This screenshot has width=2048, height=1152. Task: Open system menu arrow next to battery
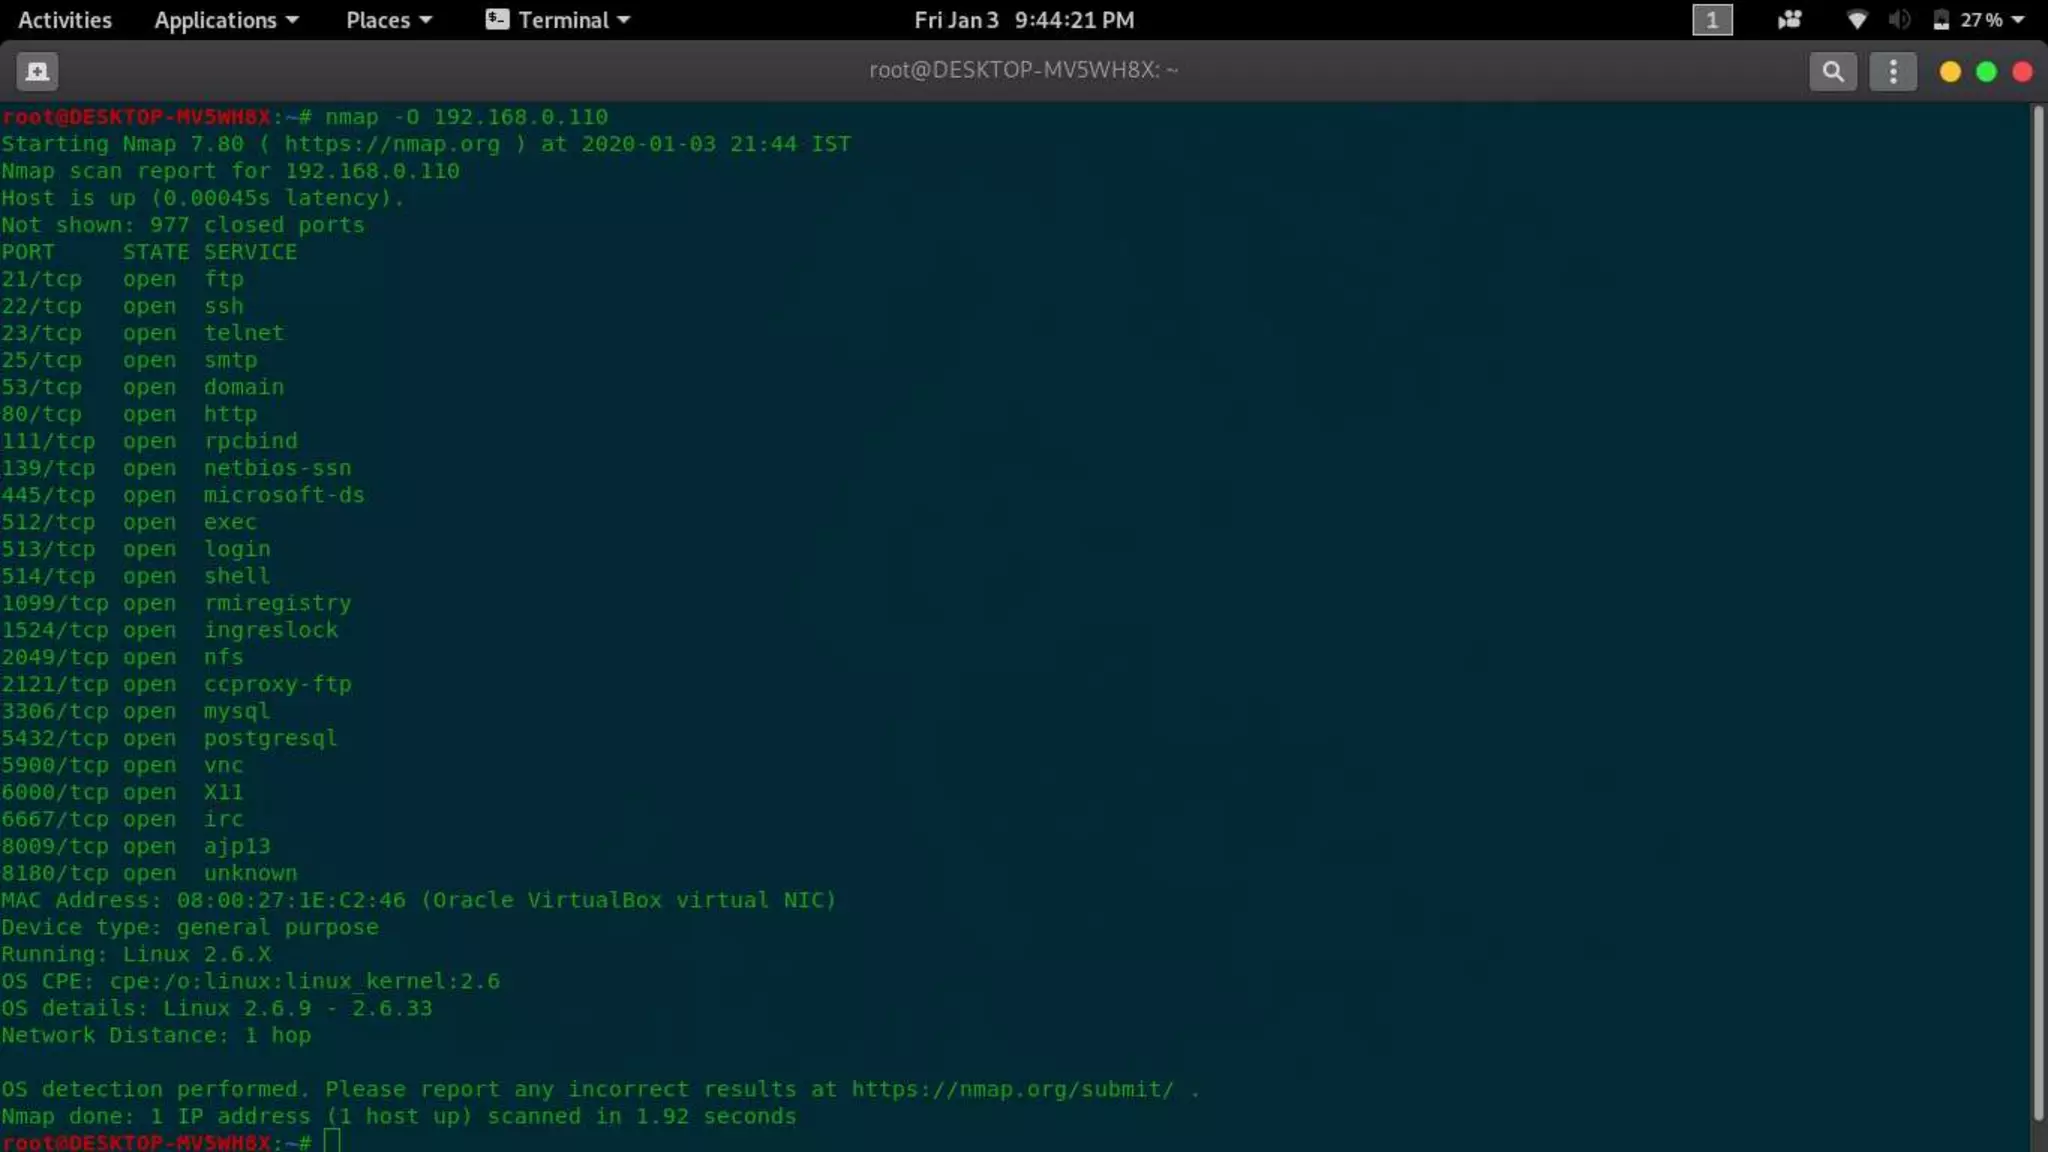(2018, 20)
